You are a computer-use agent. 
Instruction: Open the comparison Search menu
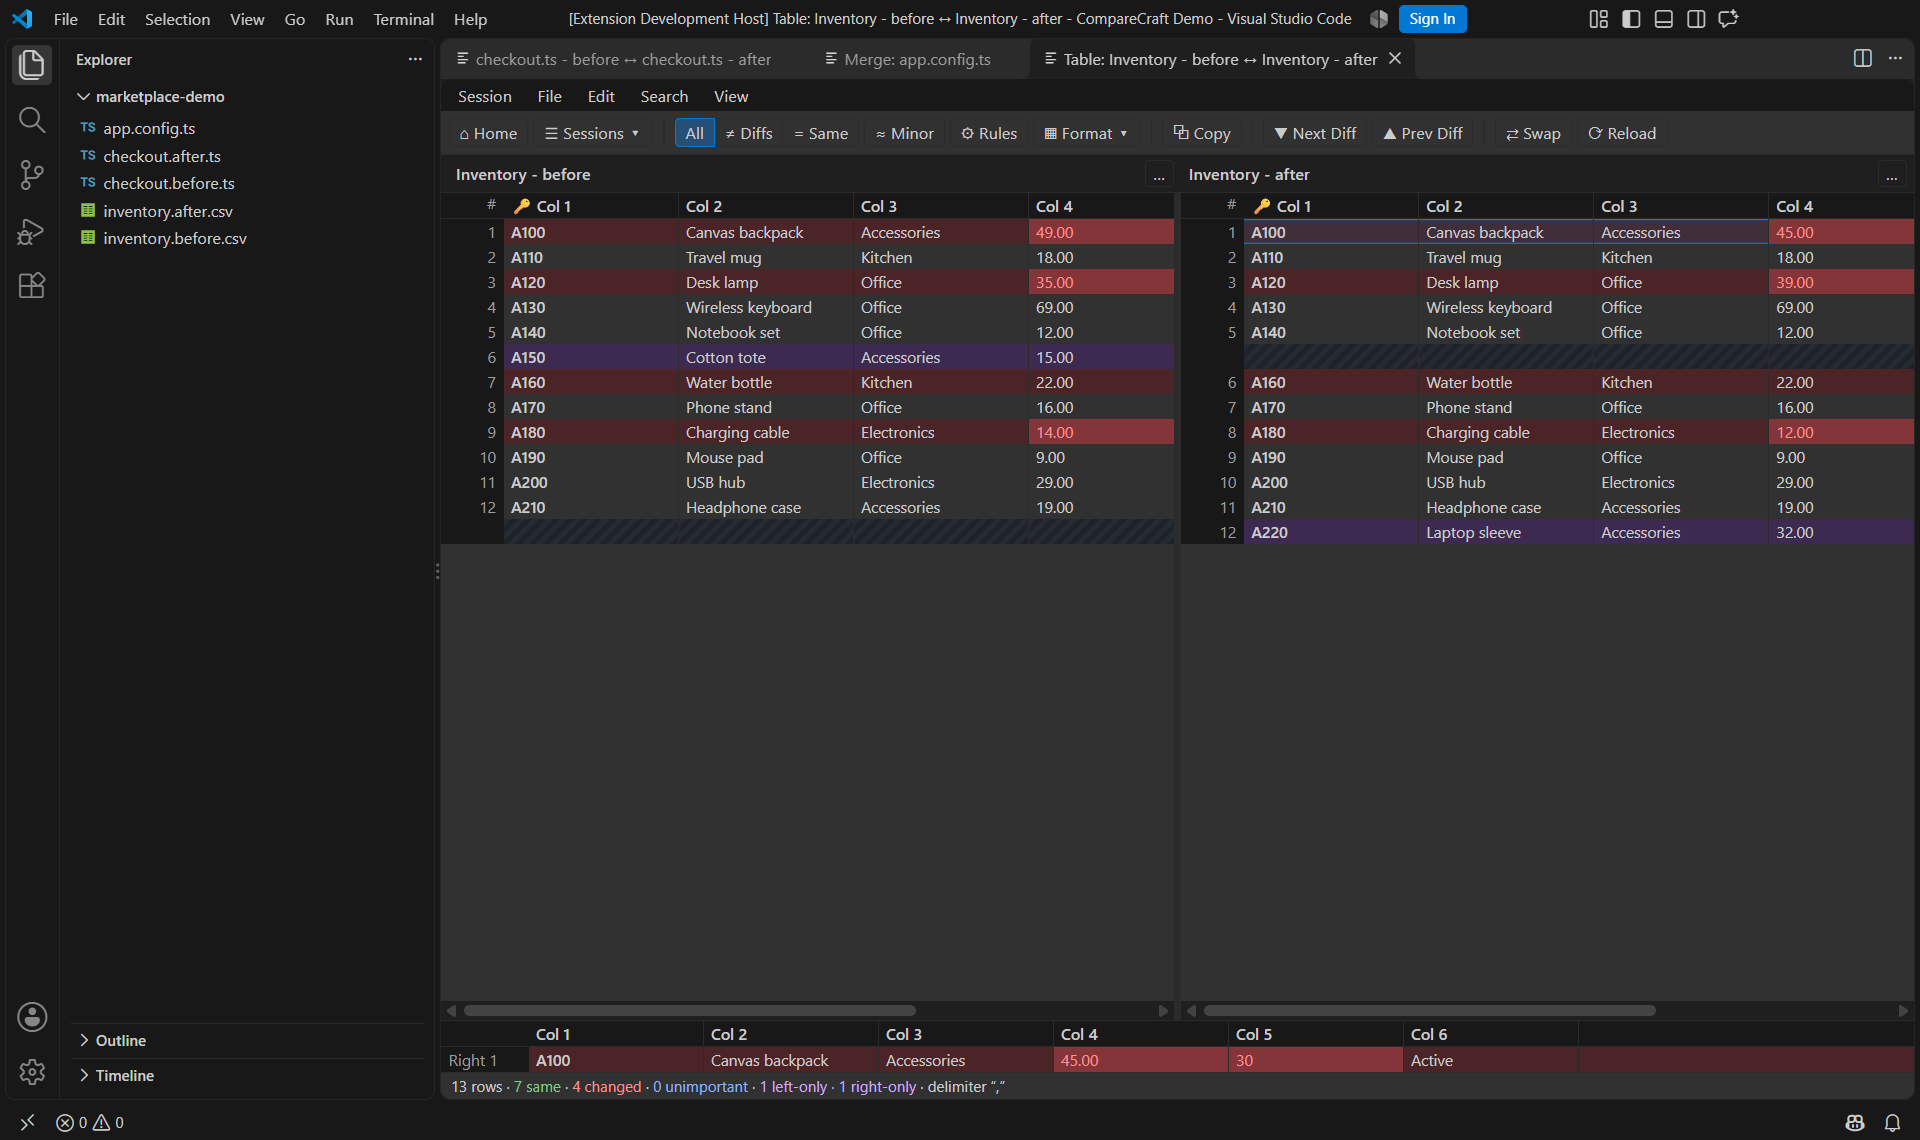[x=664, y=96]
